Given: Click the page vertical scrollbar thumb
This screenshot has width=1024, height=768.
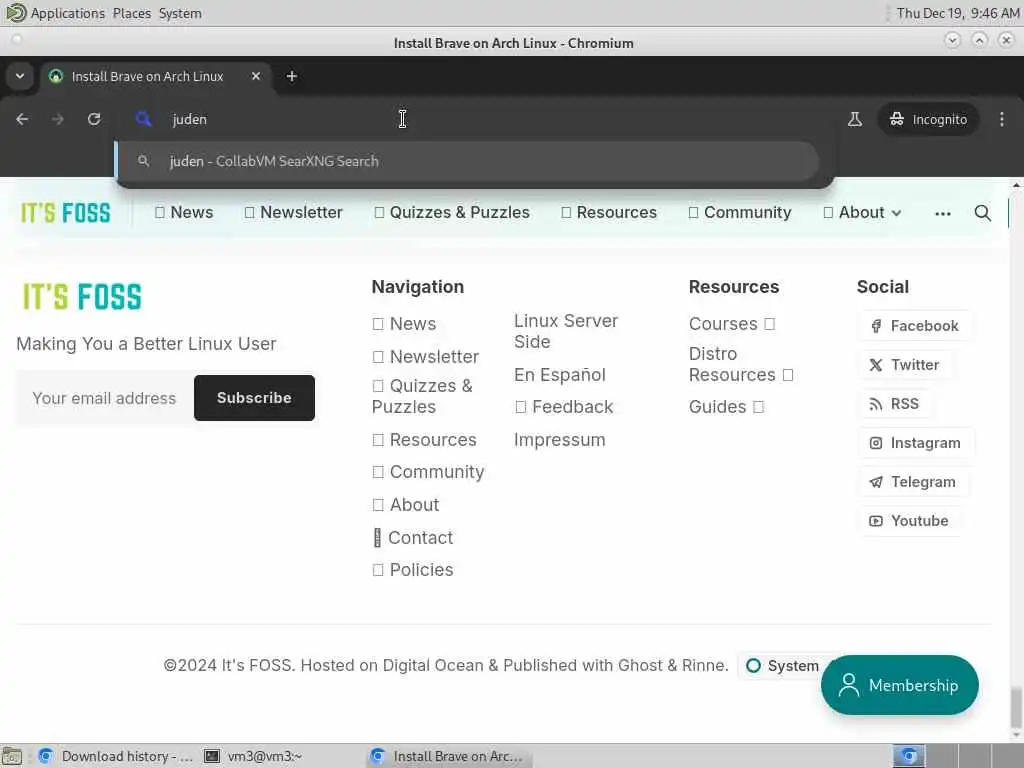Looking at the screenshot, I should tap(1016, 706).
